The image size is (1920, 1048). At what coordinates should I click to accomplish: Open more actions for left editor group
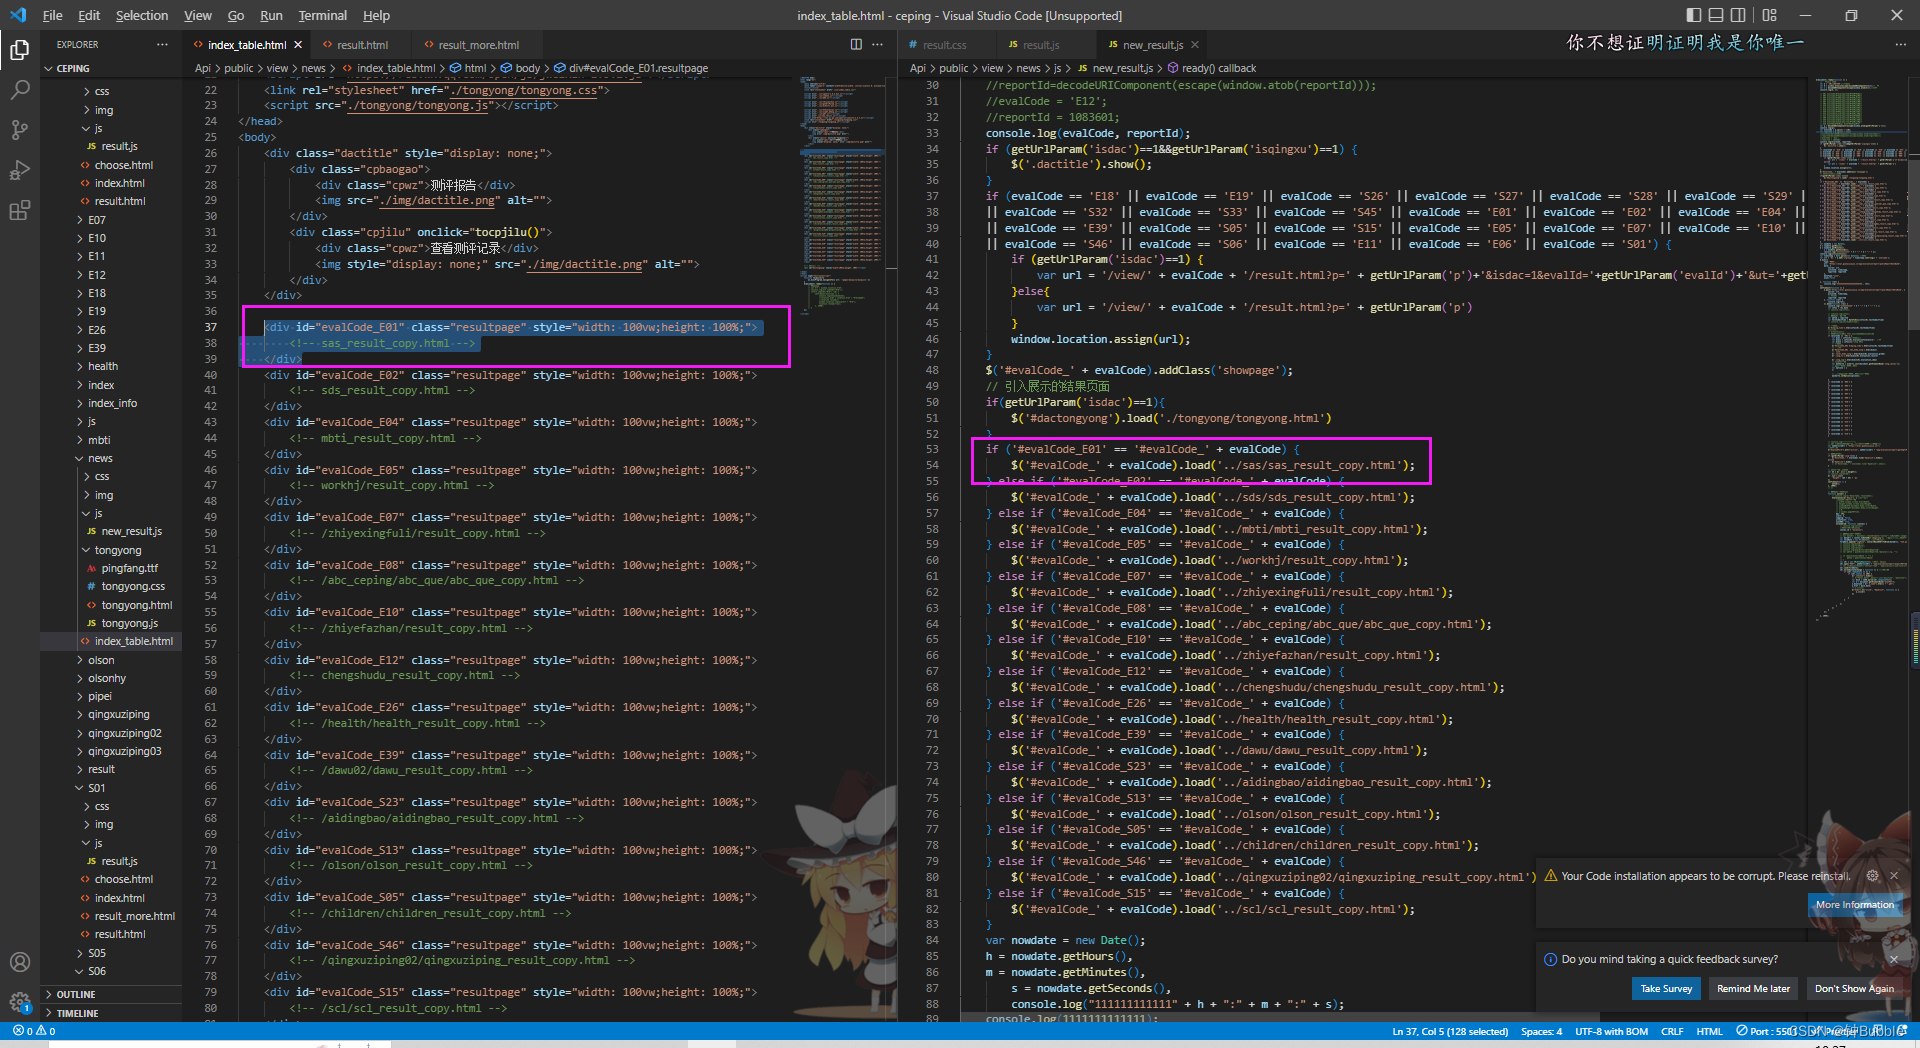(x=877, y=44)
